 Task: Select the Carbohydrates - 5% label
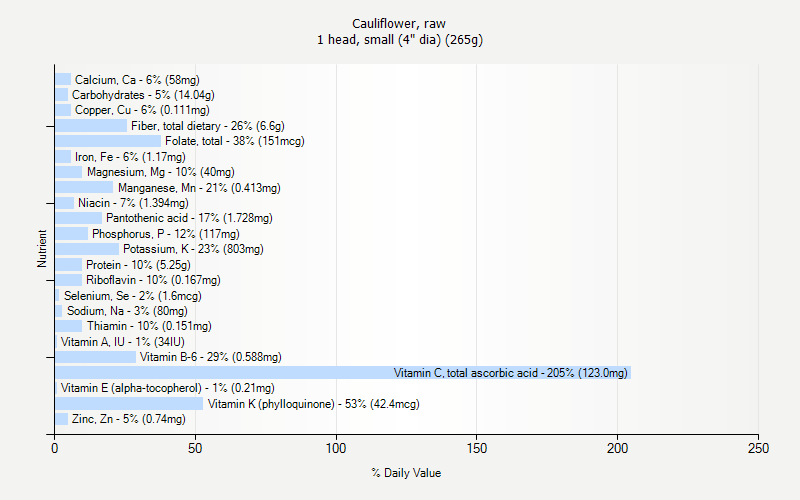pos(143,95)
